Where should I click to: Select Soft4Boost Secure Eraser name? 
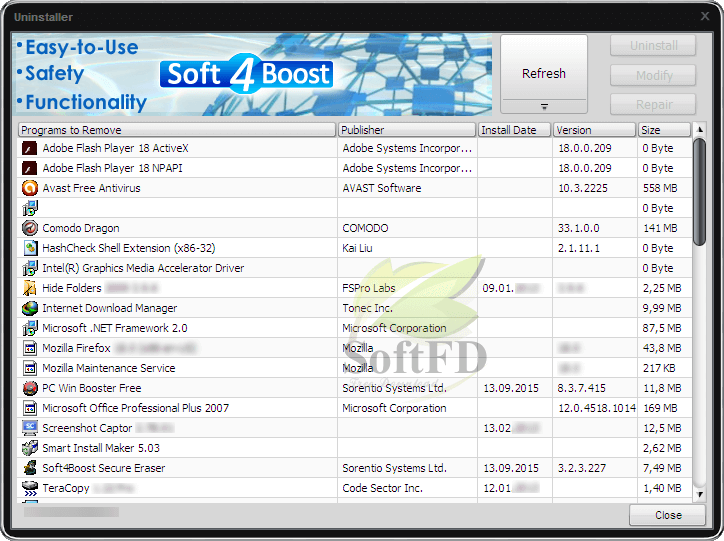(104, 468)
